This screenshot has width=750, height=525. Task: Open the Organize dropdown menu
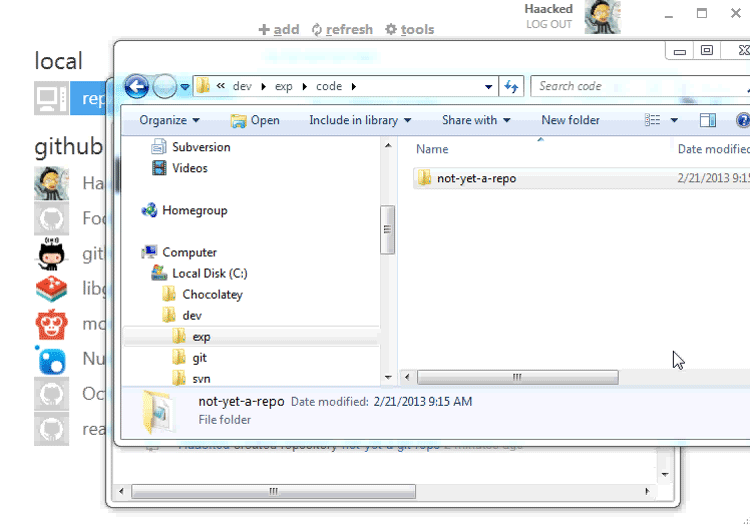pos(169,120)
